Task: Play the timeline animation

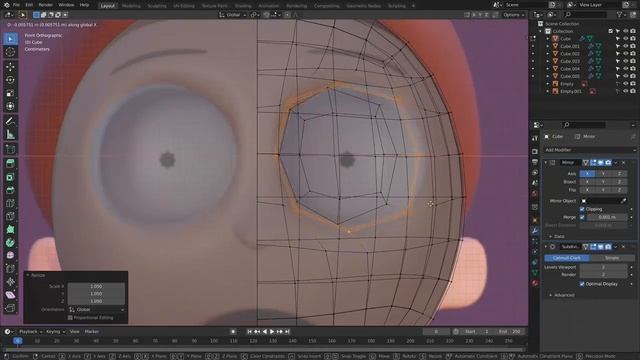Action: click(272, 331)
